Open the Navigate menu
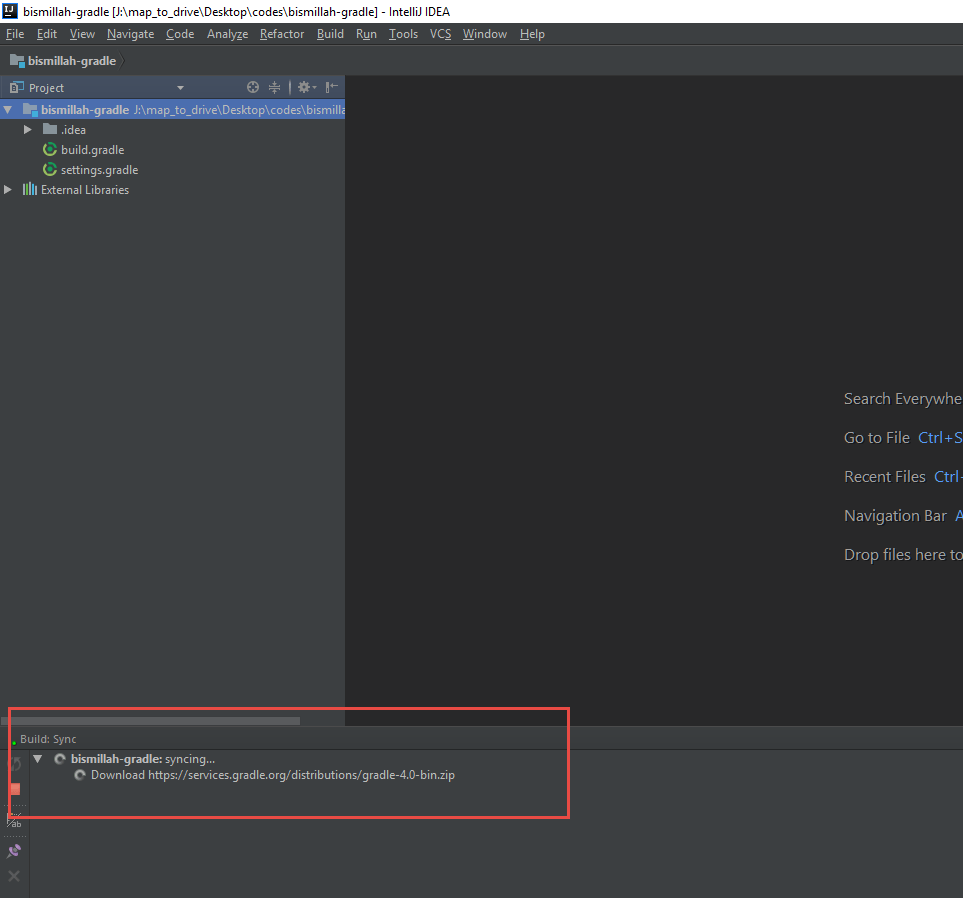The height and width of the screenshot is (898, 963). [x=130, y=33]
